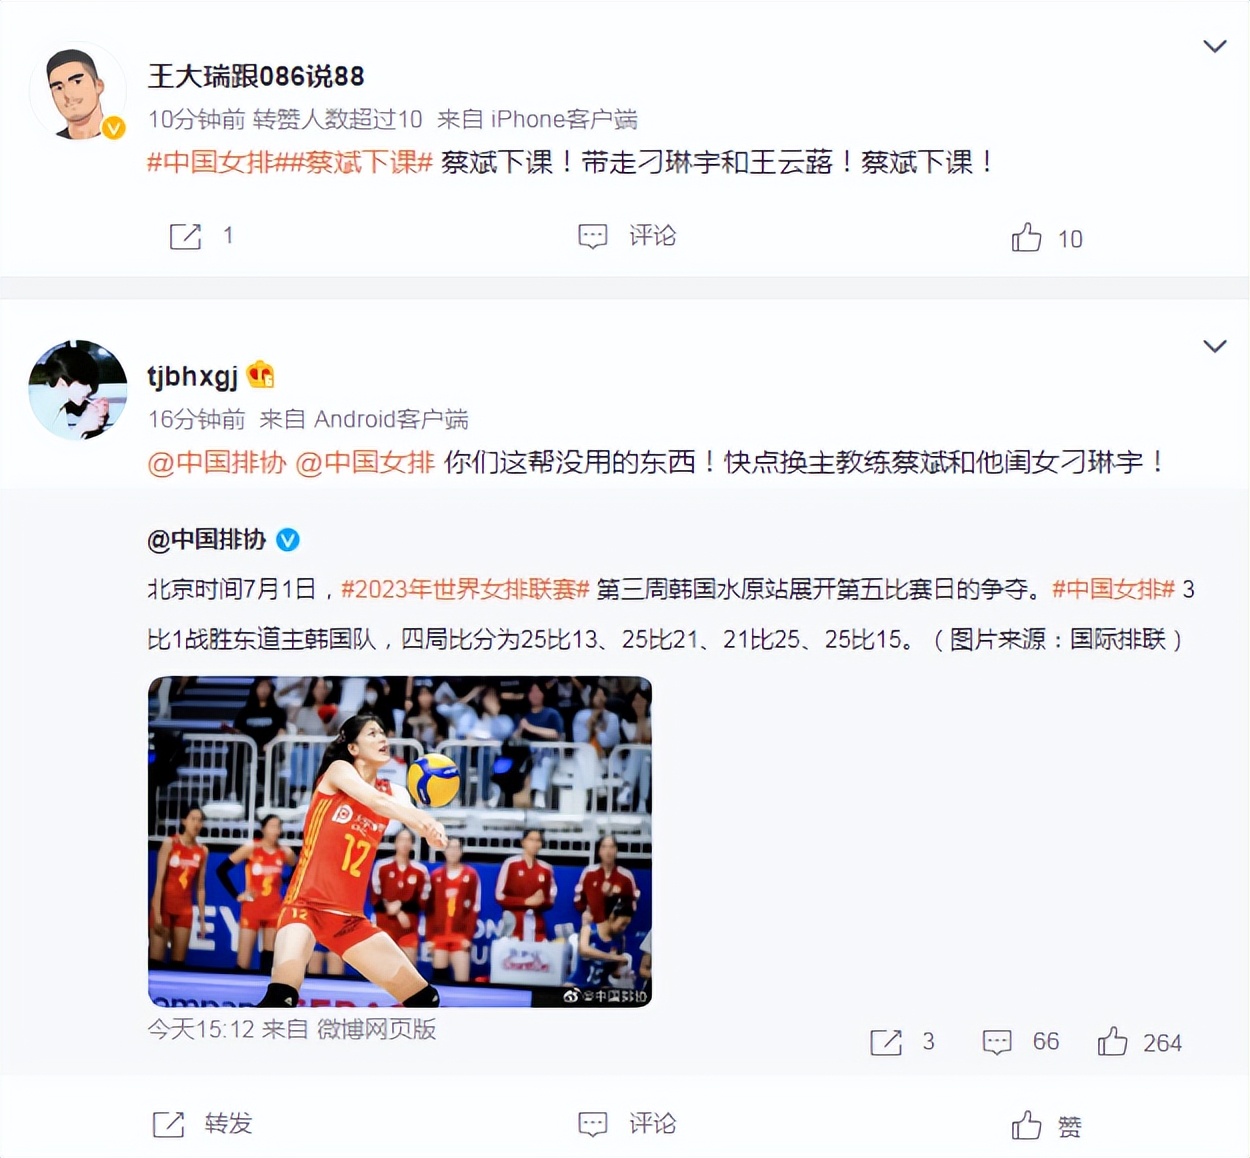Open the #蔡斌下课# hashtag link

[x=361, y=162]
